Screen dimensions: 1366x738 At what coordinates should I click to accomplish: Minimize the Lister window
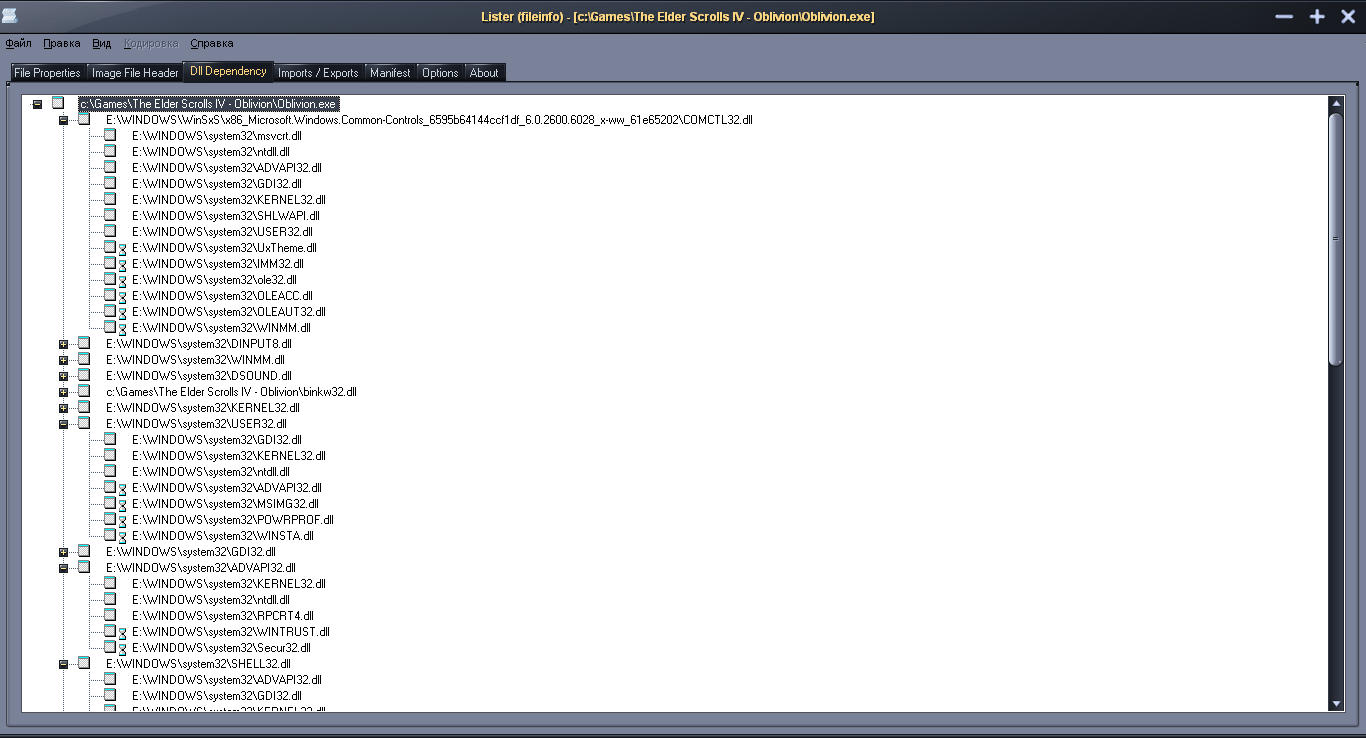click(1285, 16)
